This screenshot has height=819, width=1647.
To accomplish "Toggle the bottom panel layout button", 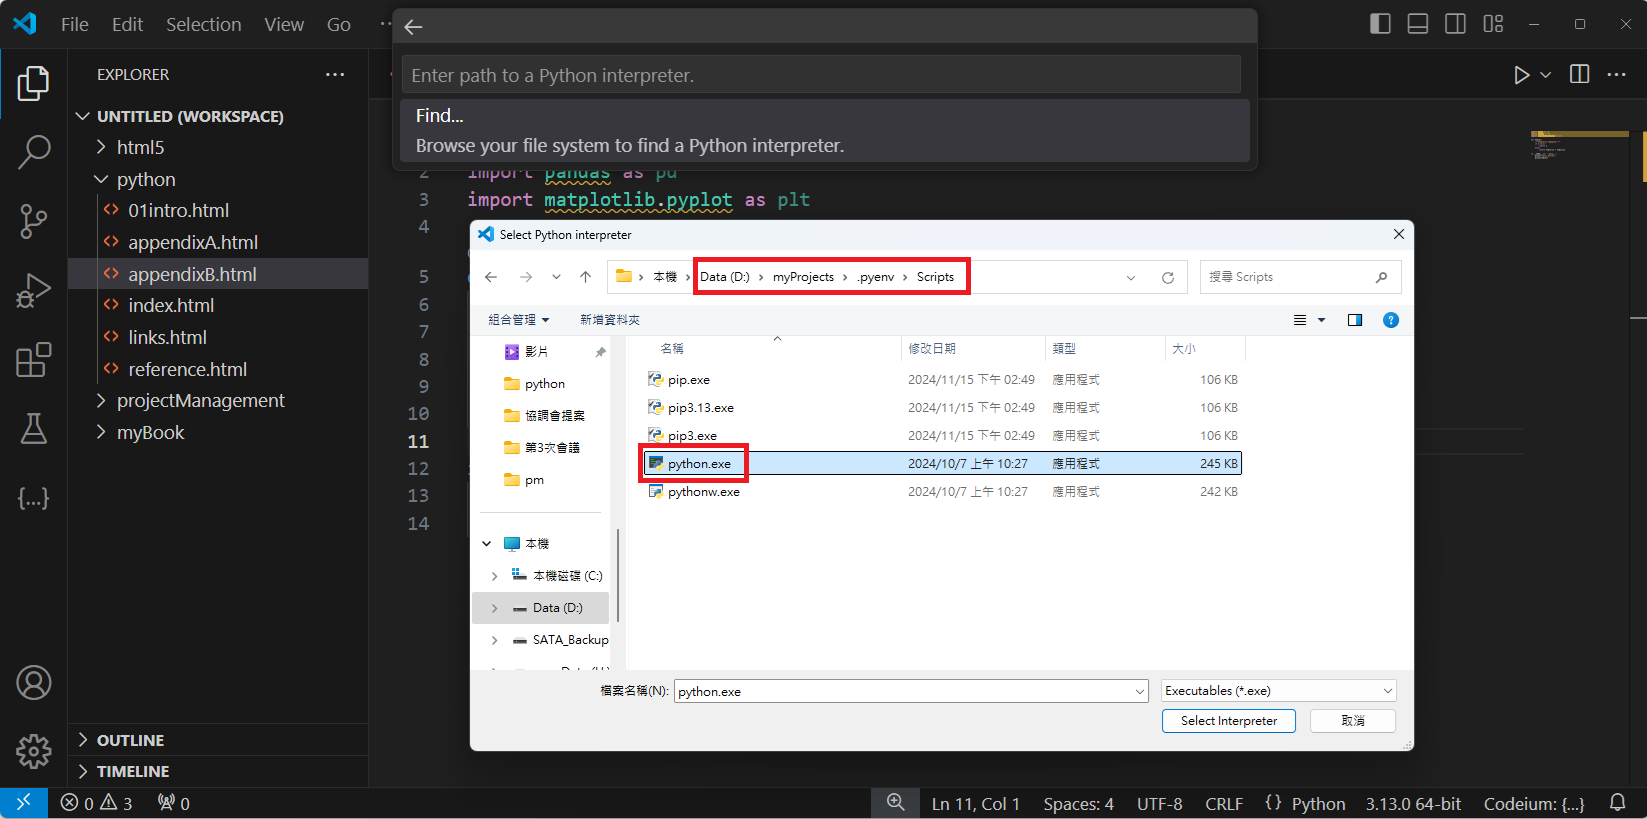I will click(x=1418, y=24).
